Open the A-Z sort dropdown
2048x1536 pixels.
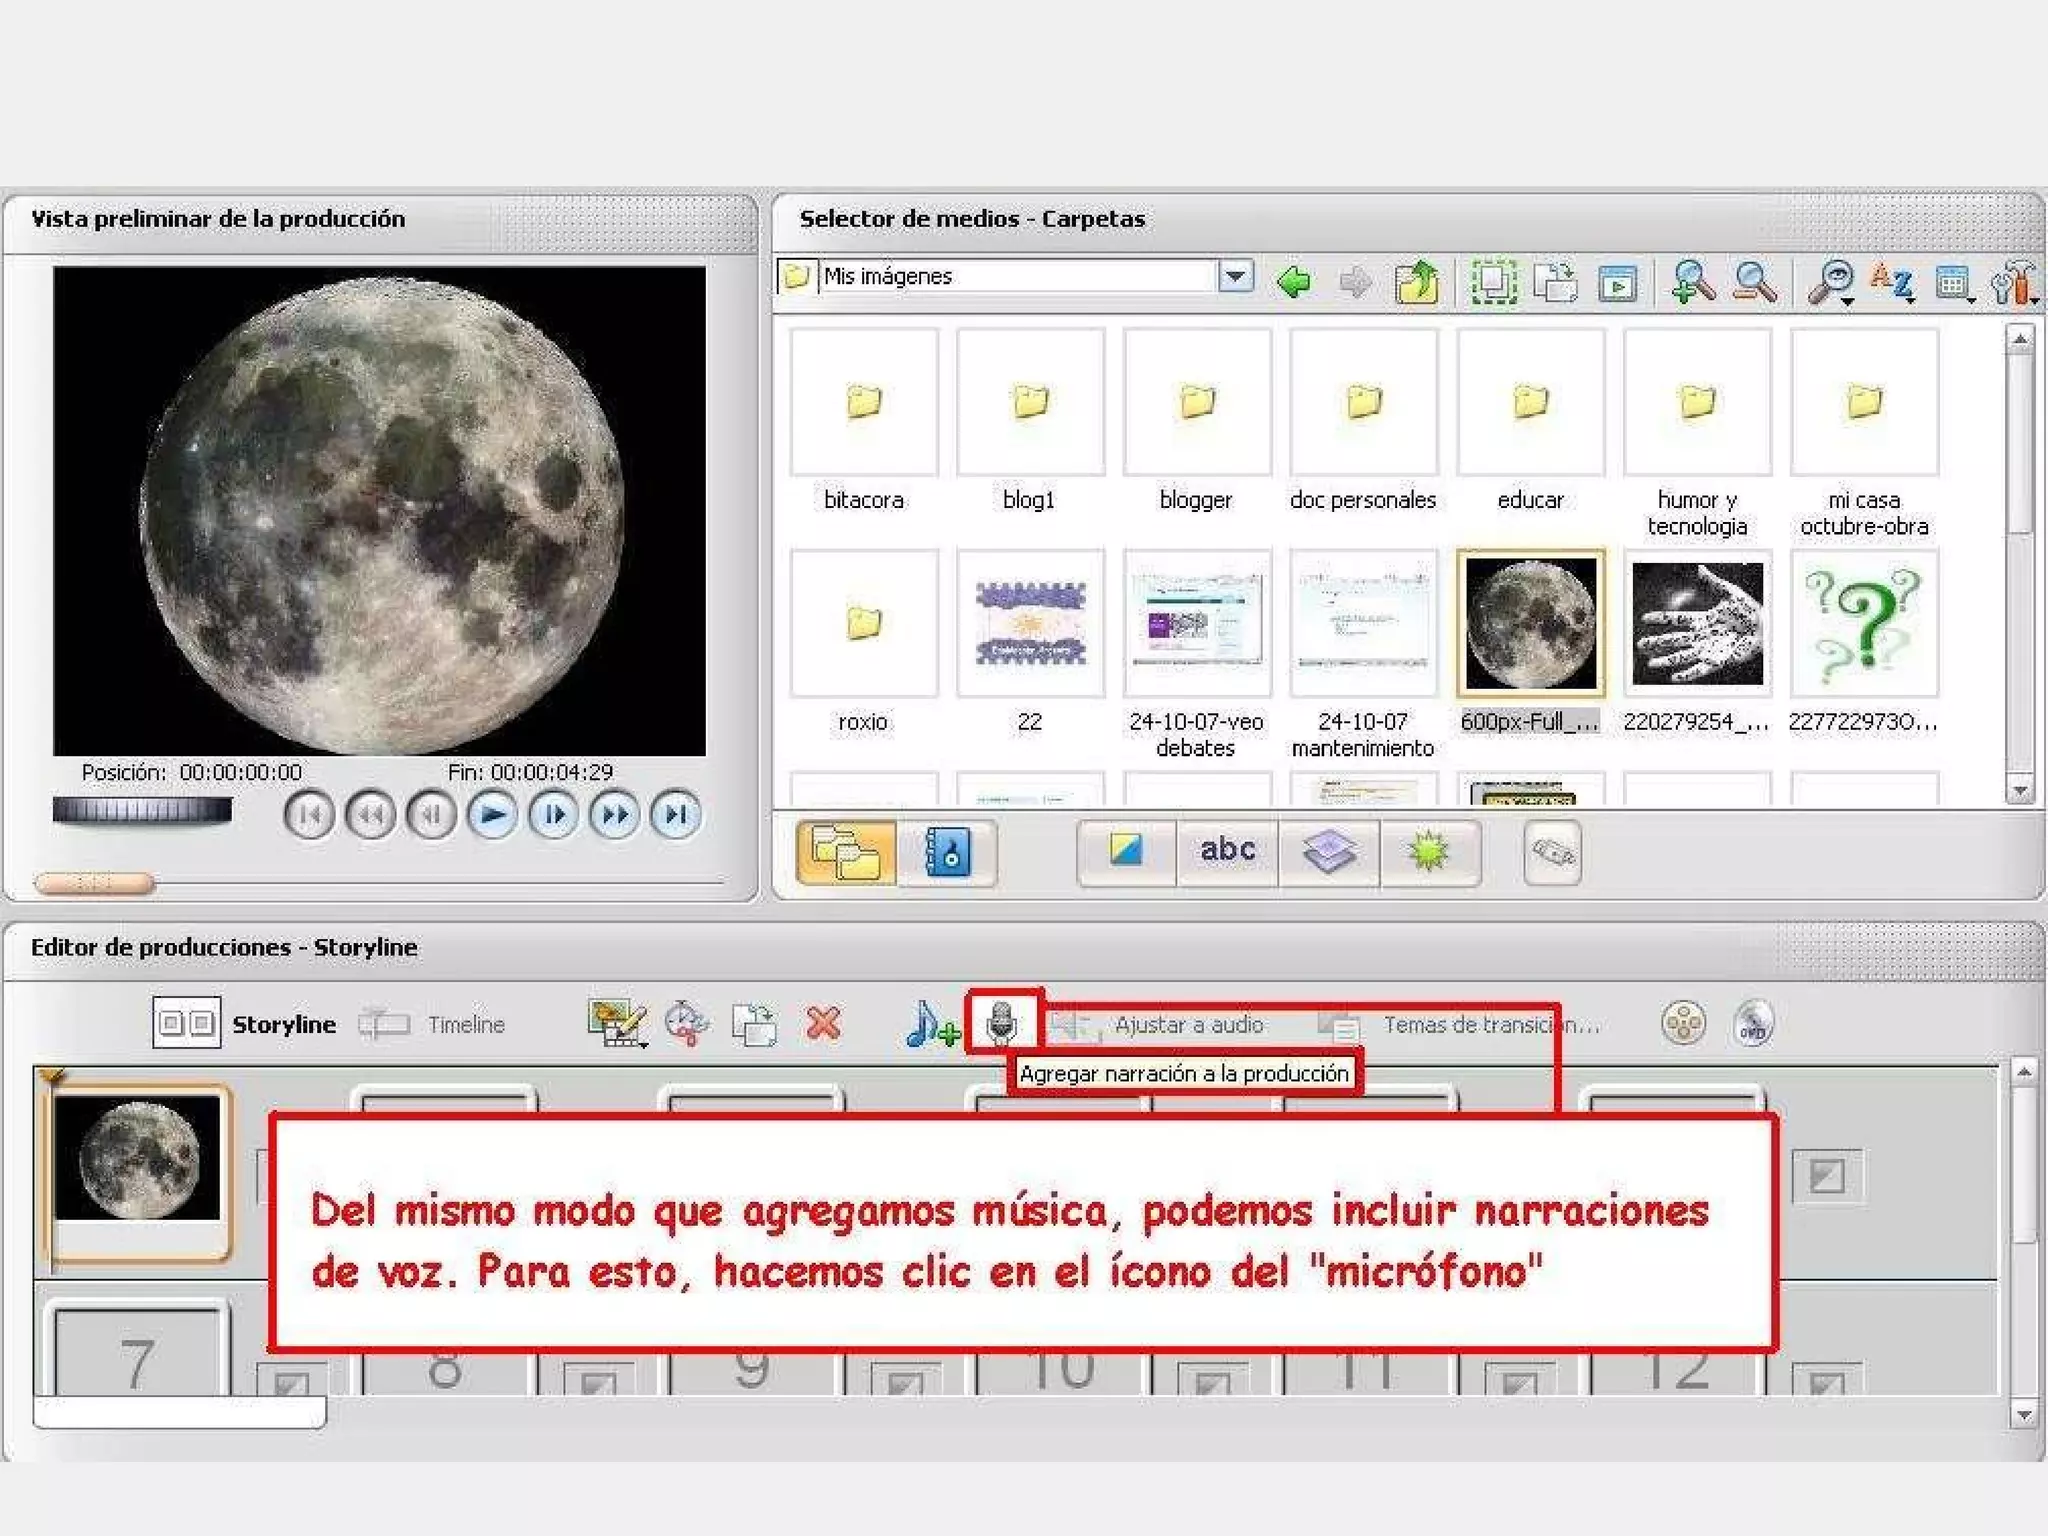coord(1892,282)
